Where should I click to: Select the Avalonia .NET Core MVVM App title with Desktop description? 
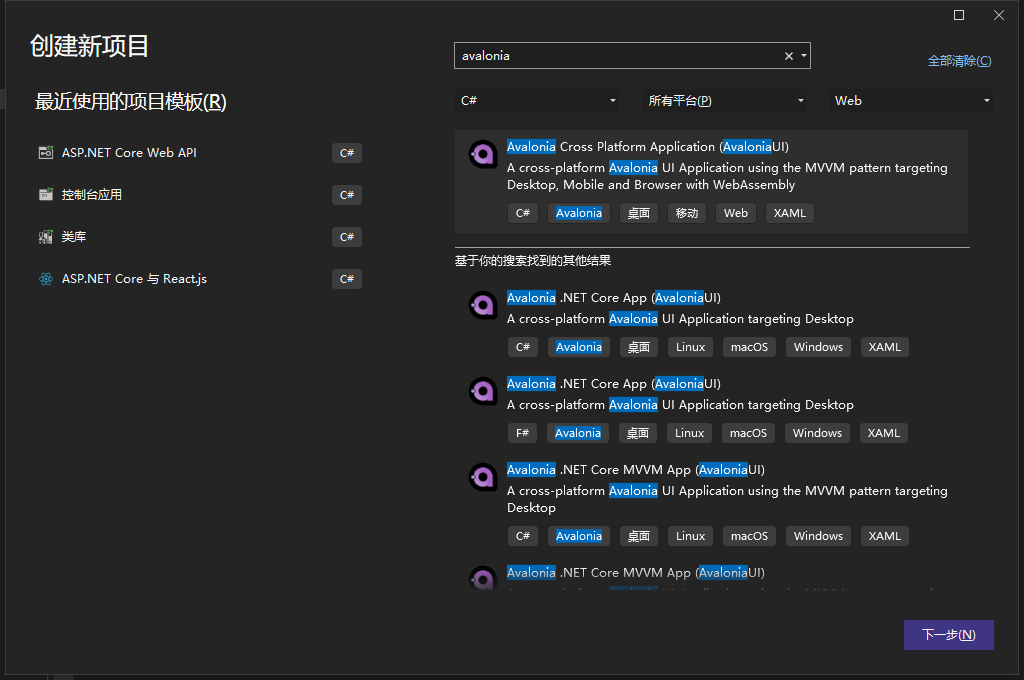[x=635, y=470]
